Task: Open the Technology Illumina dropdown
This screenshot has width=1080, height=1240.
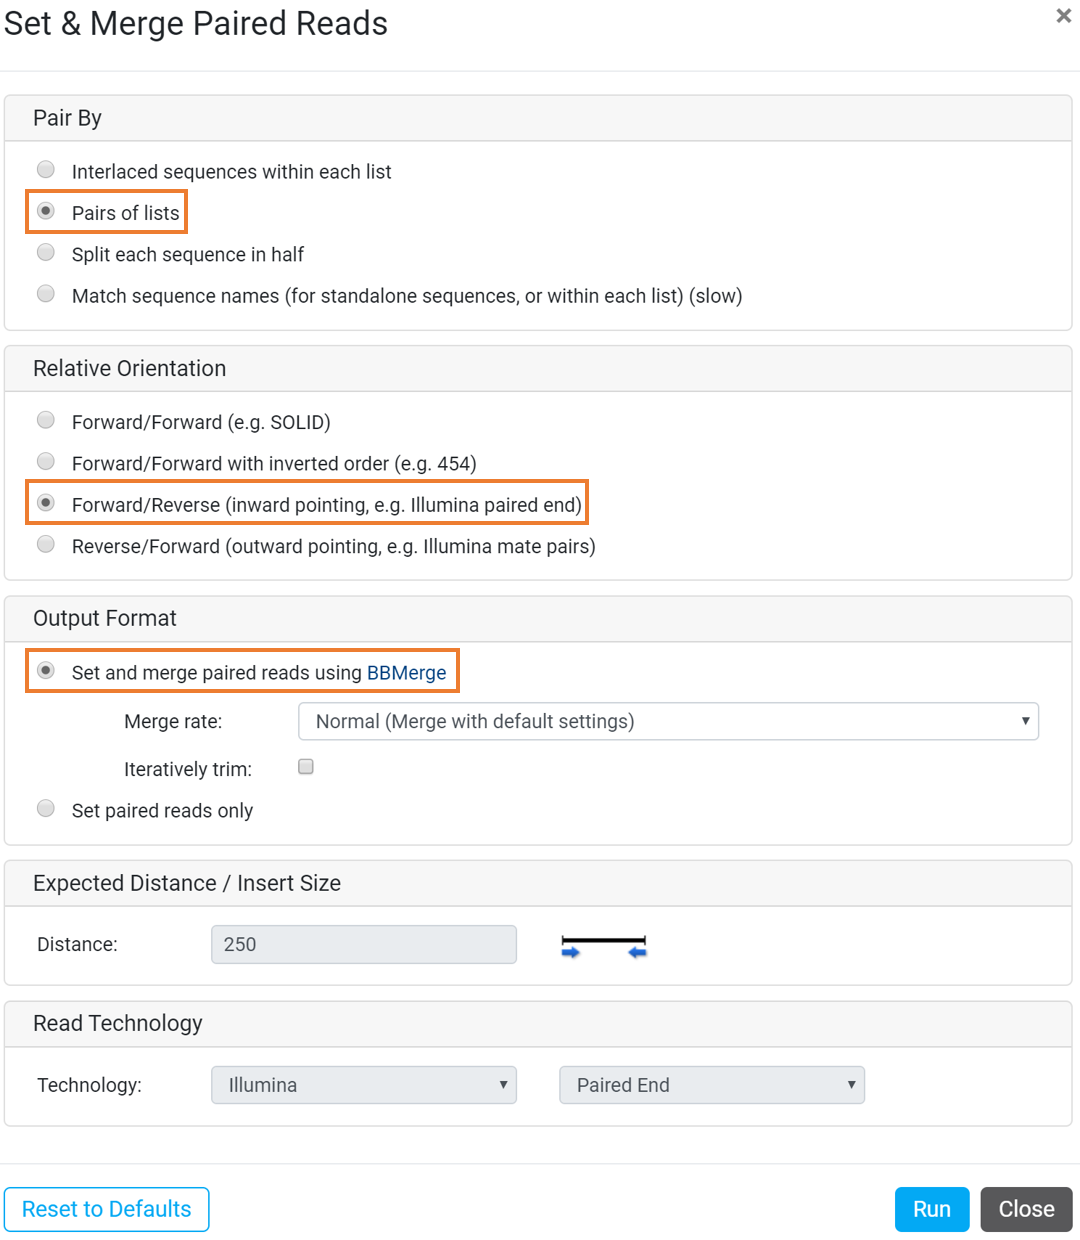Action: tap(364, 1085)
